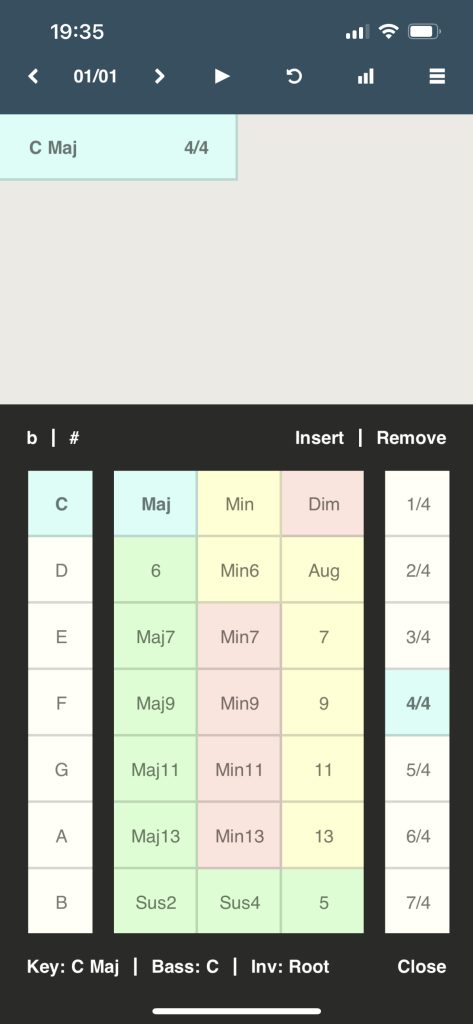Open the Key: C Maj selector
Image resolution: width=473 pixels, height=1024 pixels.
[73, 967]
